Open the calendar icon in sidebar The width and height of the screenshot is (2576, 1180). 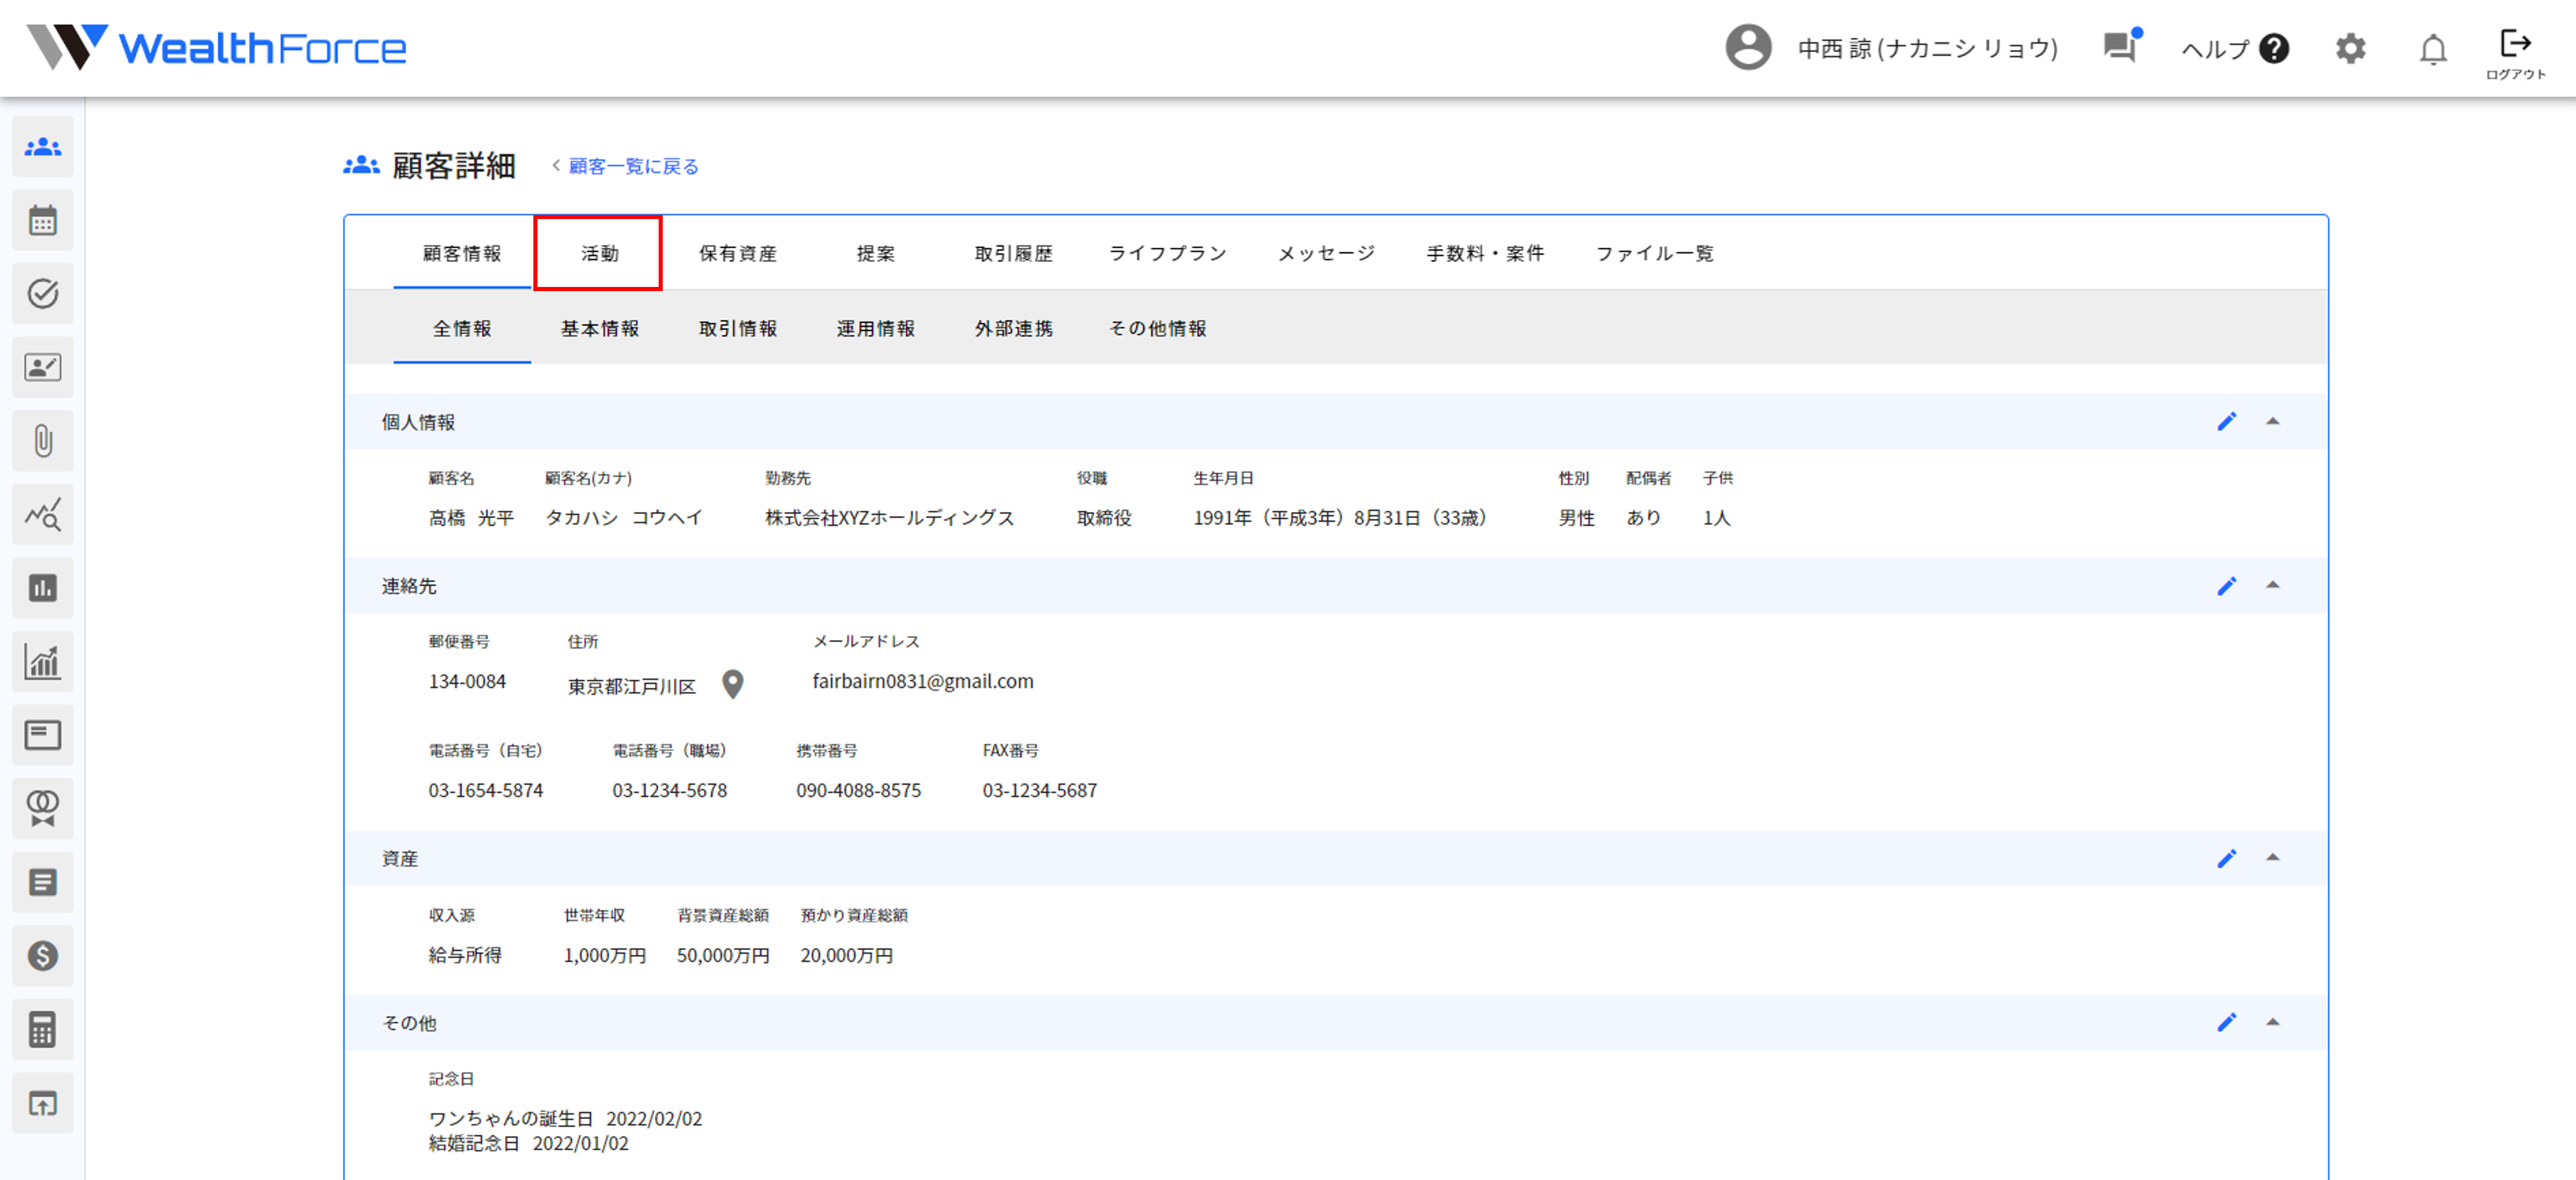42,220
